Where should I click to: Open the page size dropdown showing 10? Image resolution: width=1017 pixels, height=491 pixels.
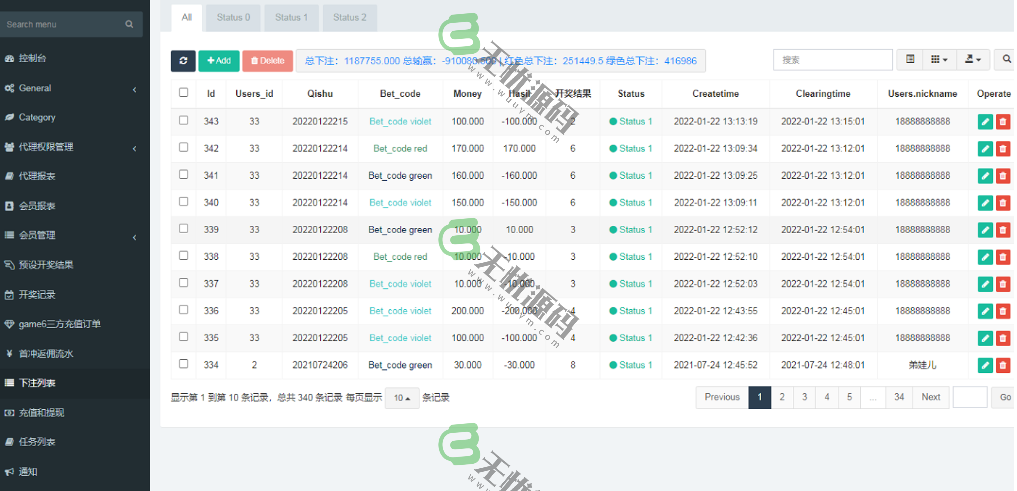click(402, 398)
